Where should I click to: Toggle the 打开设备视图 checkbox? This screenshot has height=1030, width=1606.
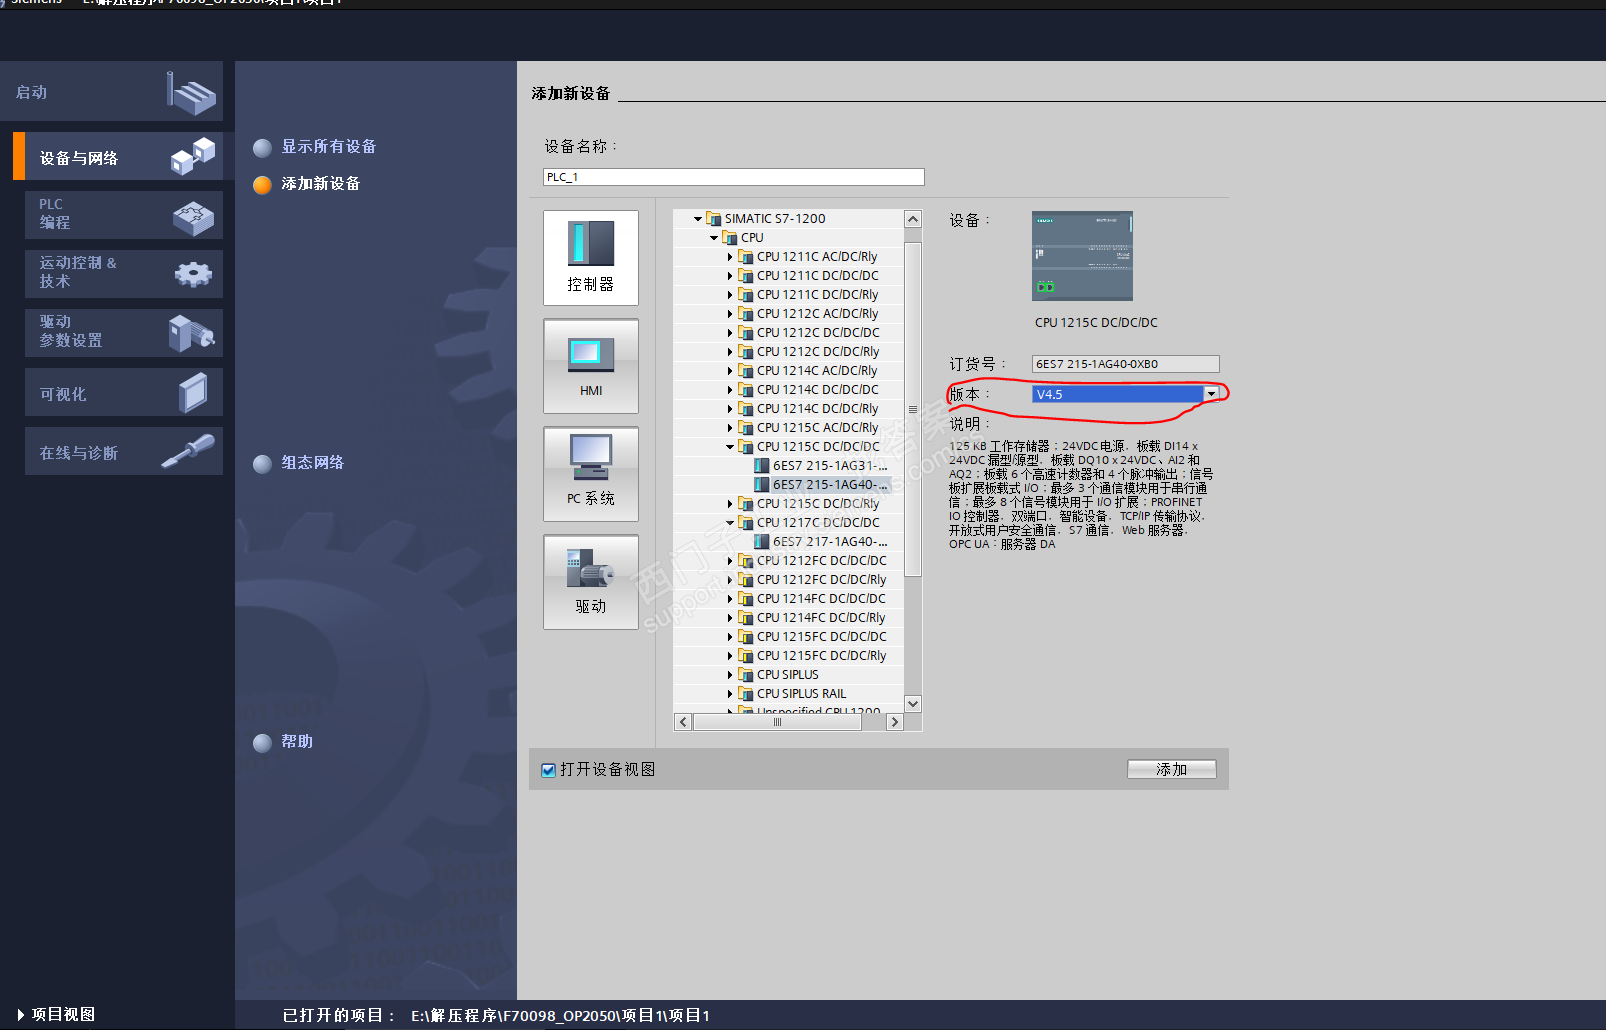548,770
